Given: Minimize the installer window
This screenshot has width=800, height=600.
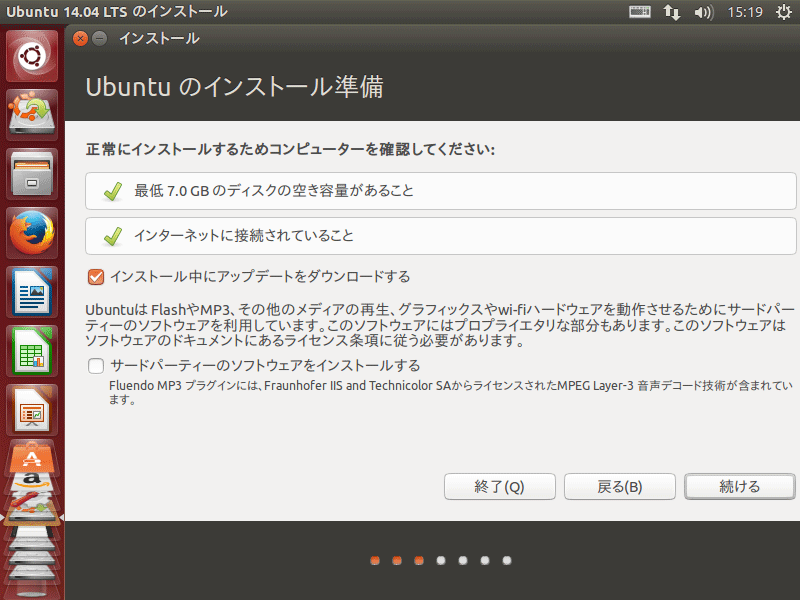Looking at the screenshot, I should click(100, 39).
